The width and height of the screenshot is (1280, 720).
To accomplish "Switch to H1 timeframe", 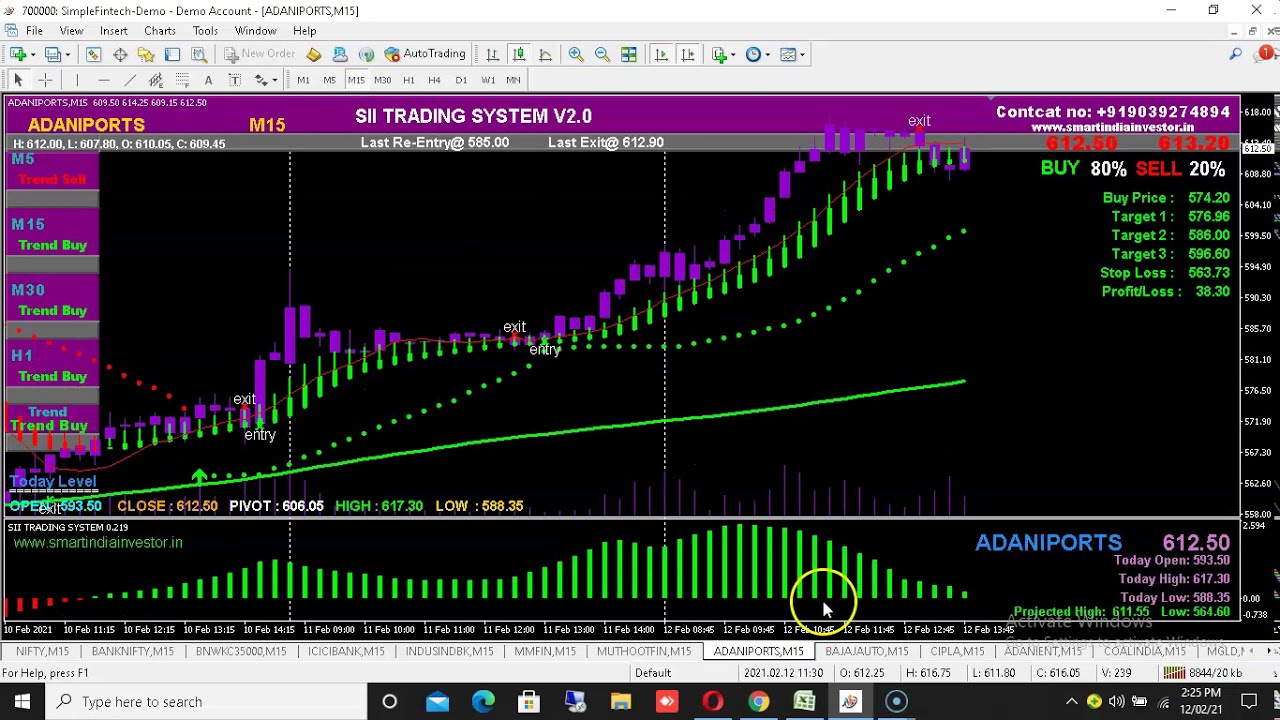I will 408,80.
